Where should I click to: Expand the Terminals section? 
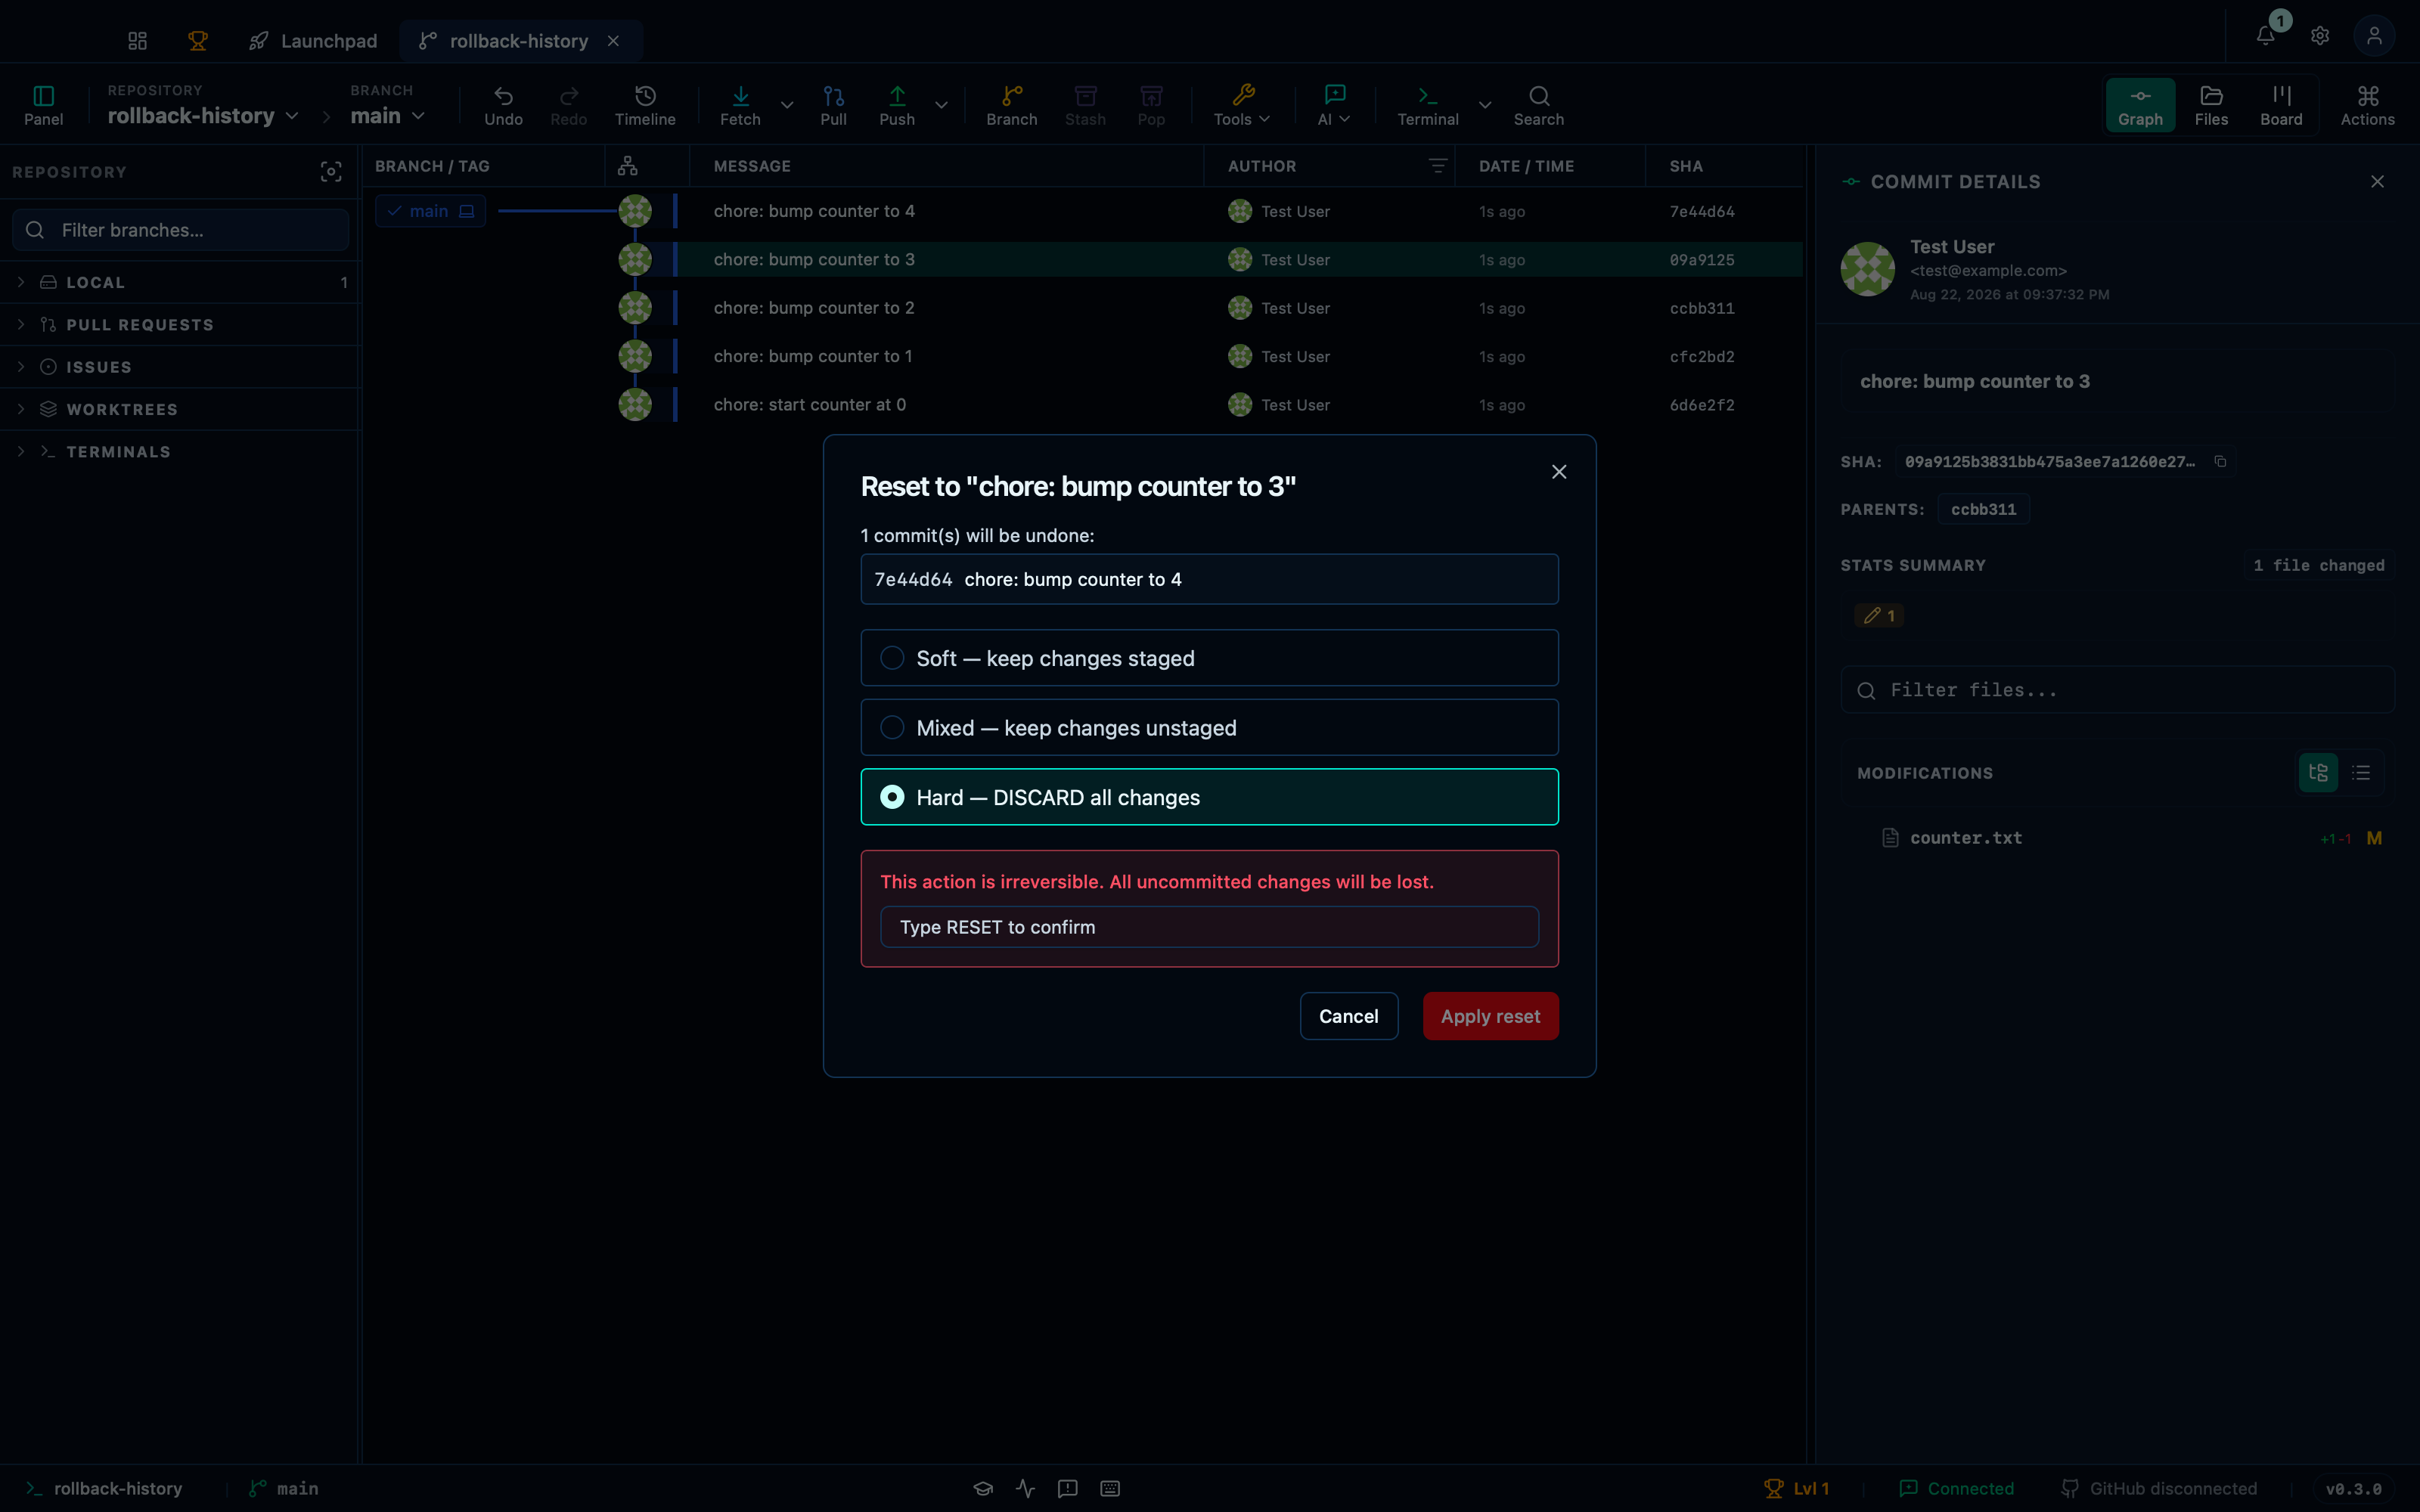point(180,452)
